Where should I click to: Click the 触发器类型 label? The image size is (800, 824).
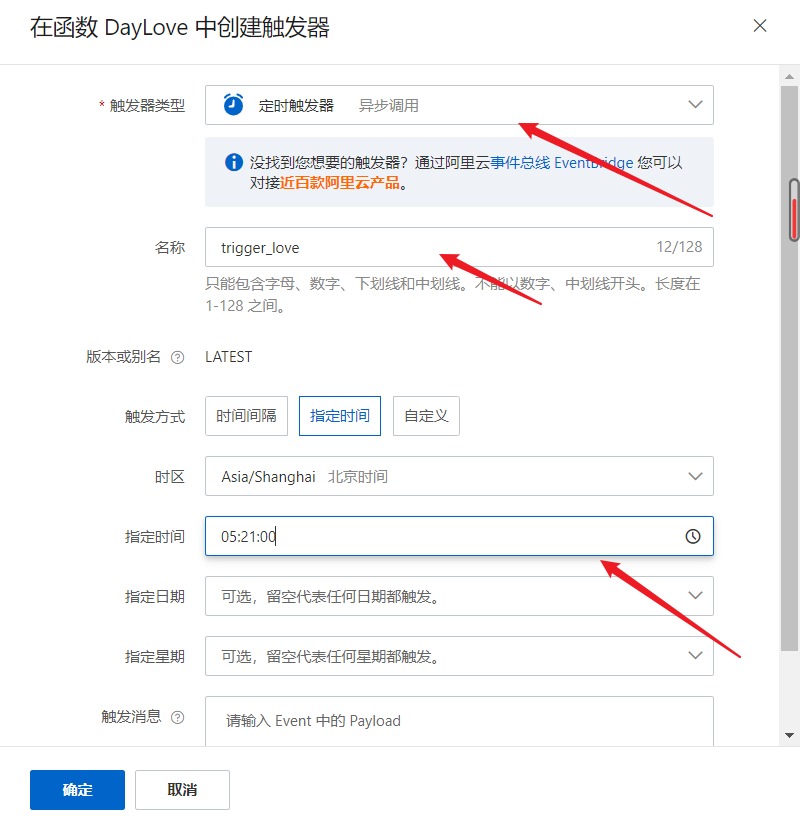[147, 106]
